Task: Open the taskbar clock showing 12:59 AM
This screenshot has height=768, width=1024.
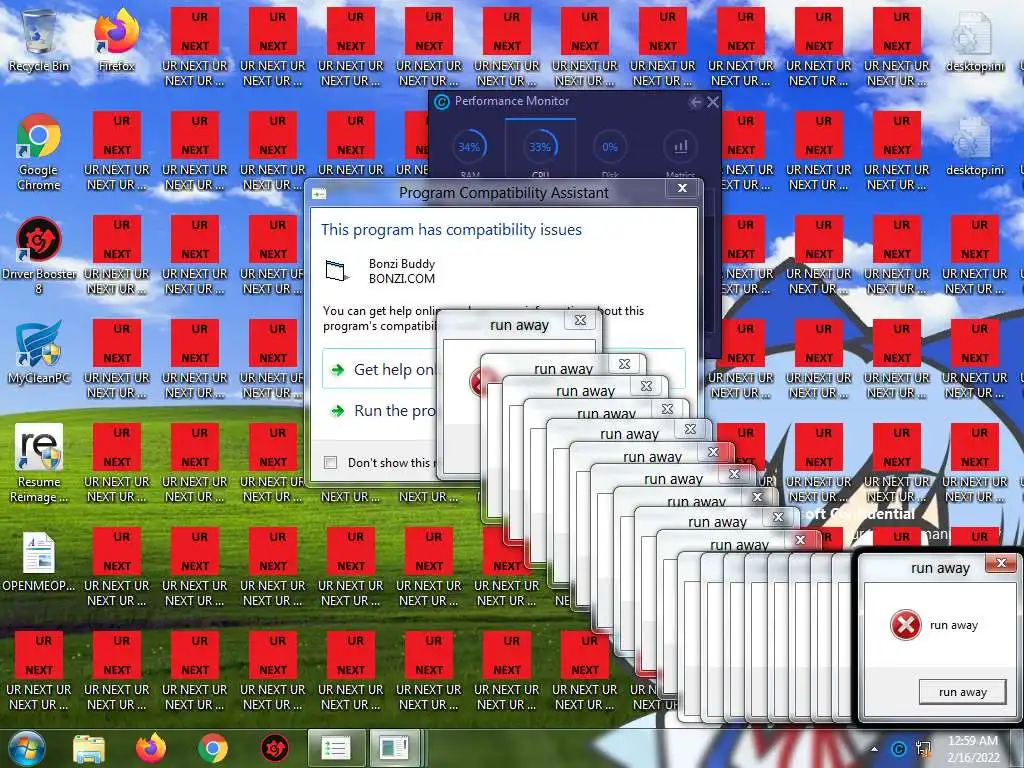Action: tap(974, 749)
